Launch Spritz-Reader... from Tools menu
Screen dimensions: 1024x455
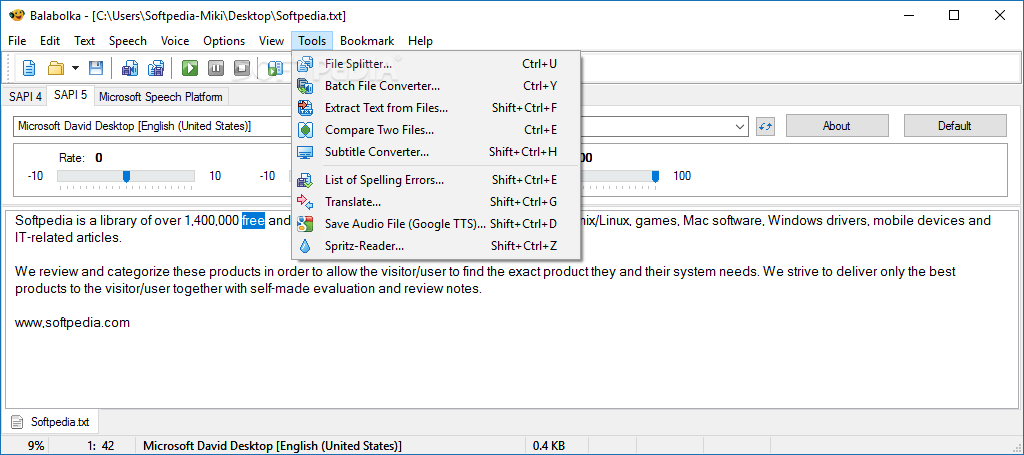(x=436, y=246)
